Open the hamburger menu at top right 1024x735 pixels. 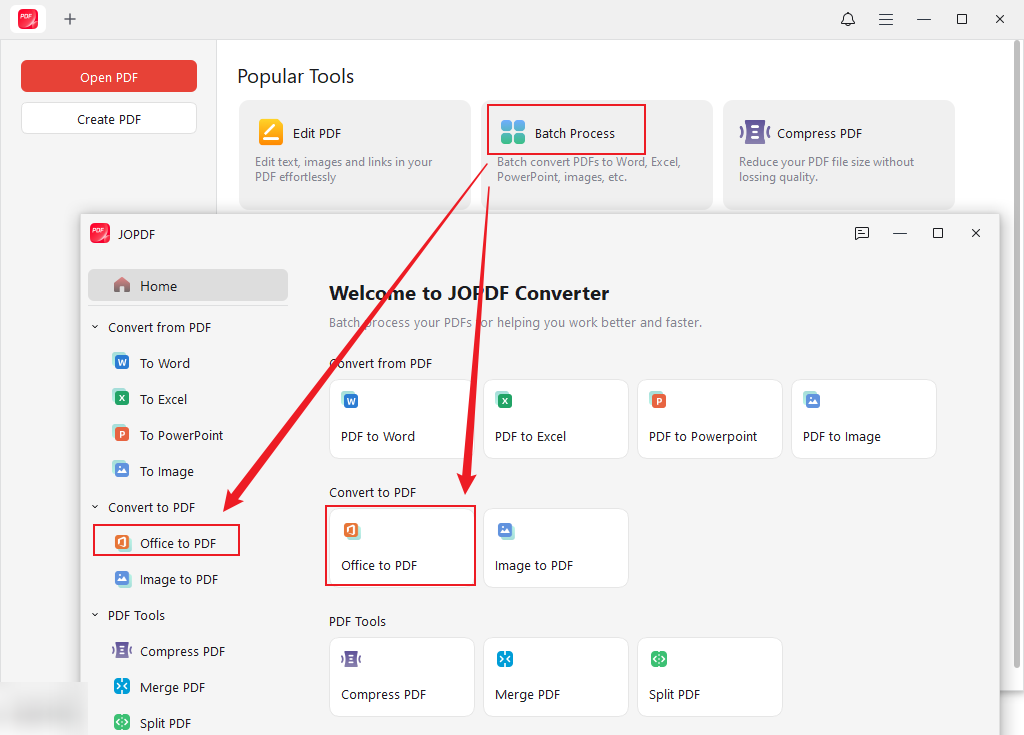pyautogui.click(x=886, y=19)
